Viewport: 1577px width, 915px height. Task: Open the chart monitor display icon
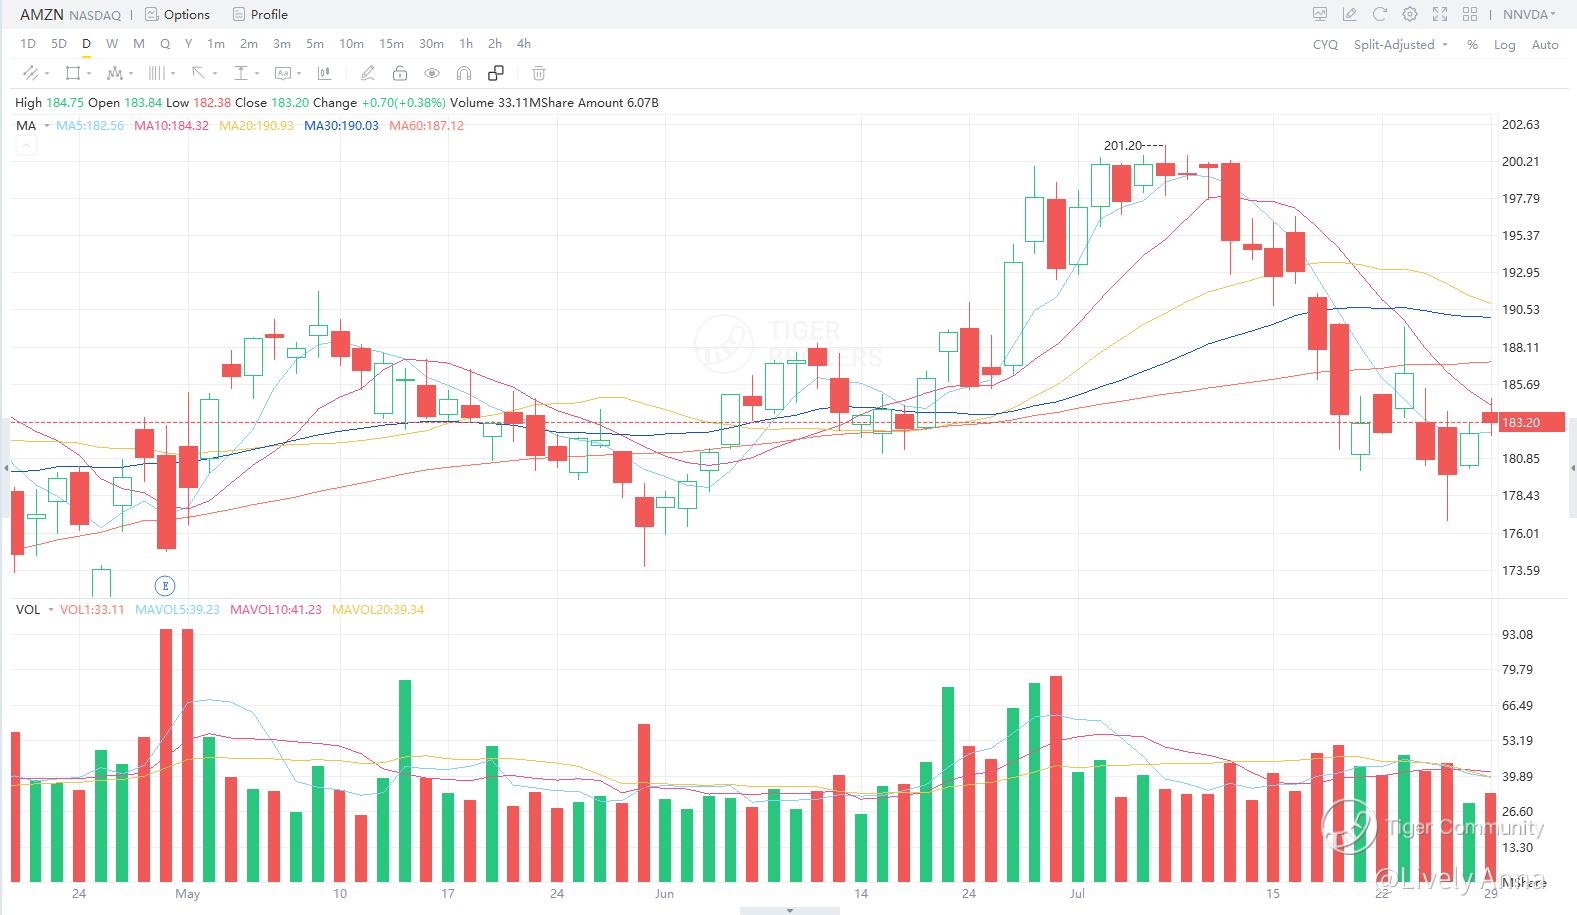[x=1320, y=14]
